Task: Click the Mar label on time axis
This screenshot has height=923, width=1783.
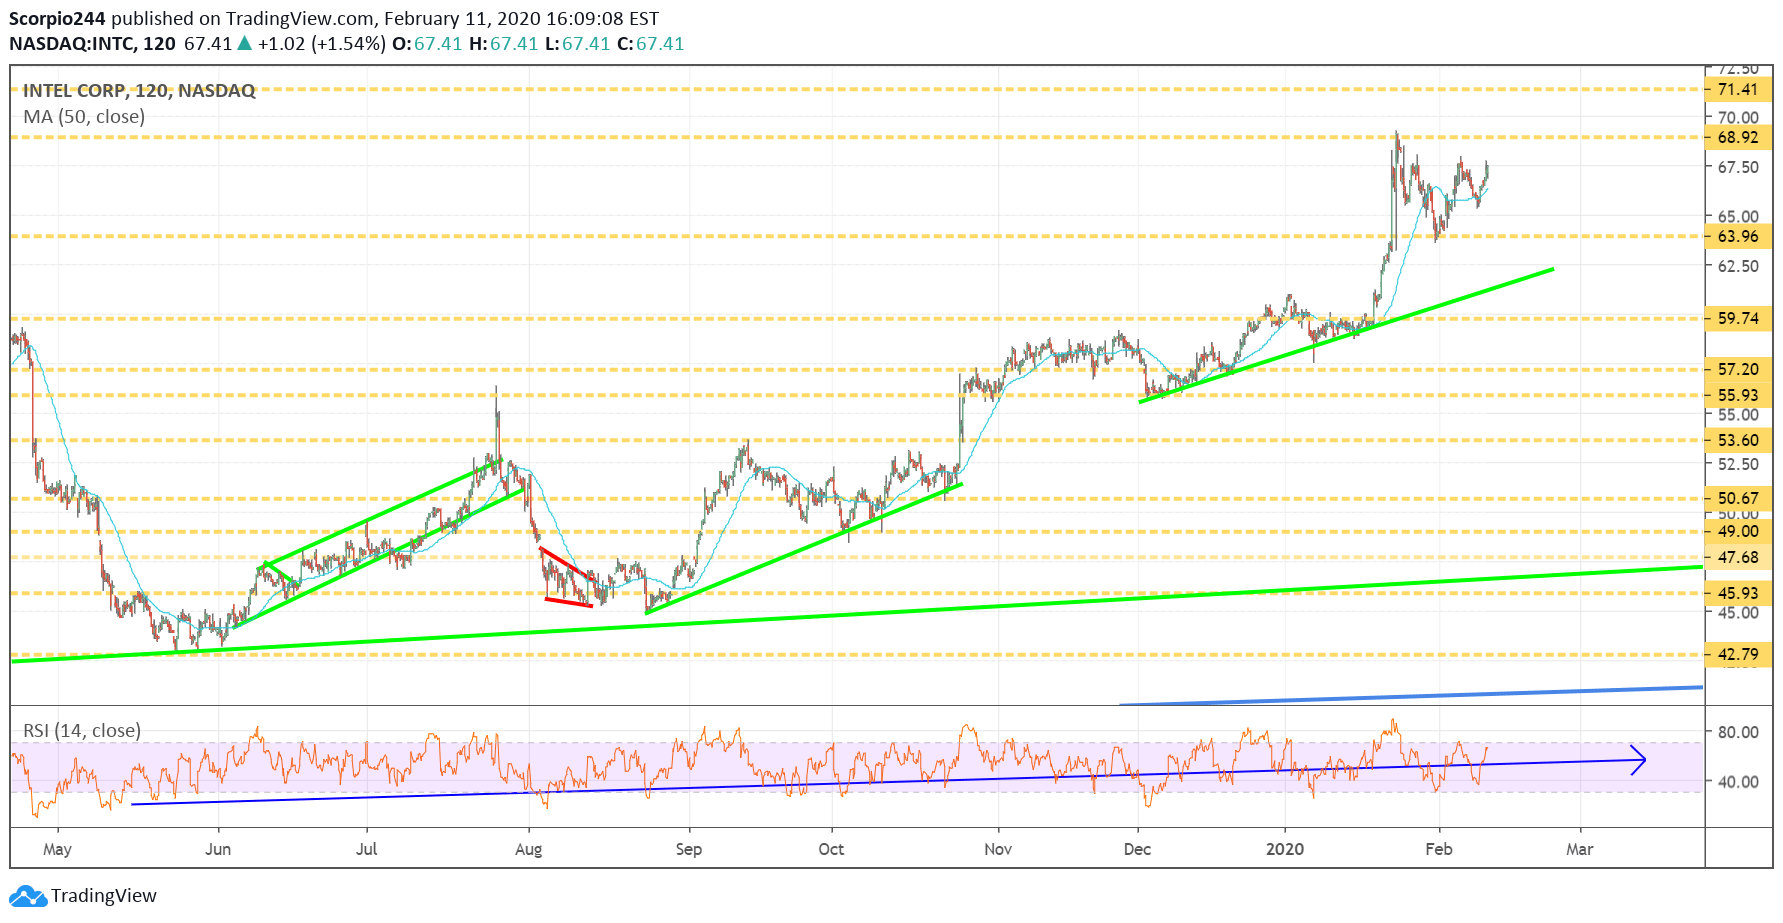Action: tap(1579, 849)
